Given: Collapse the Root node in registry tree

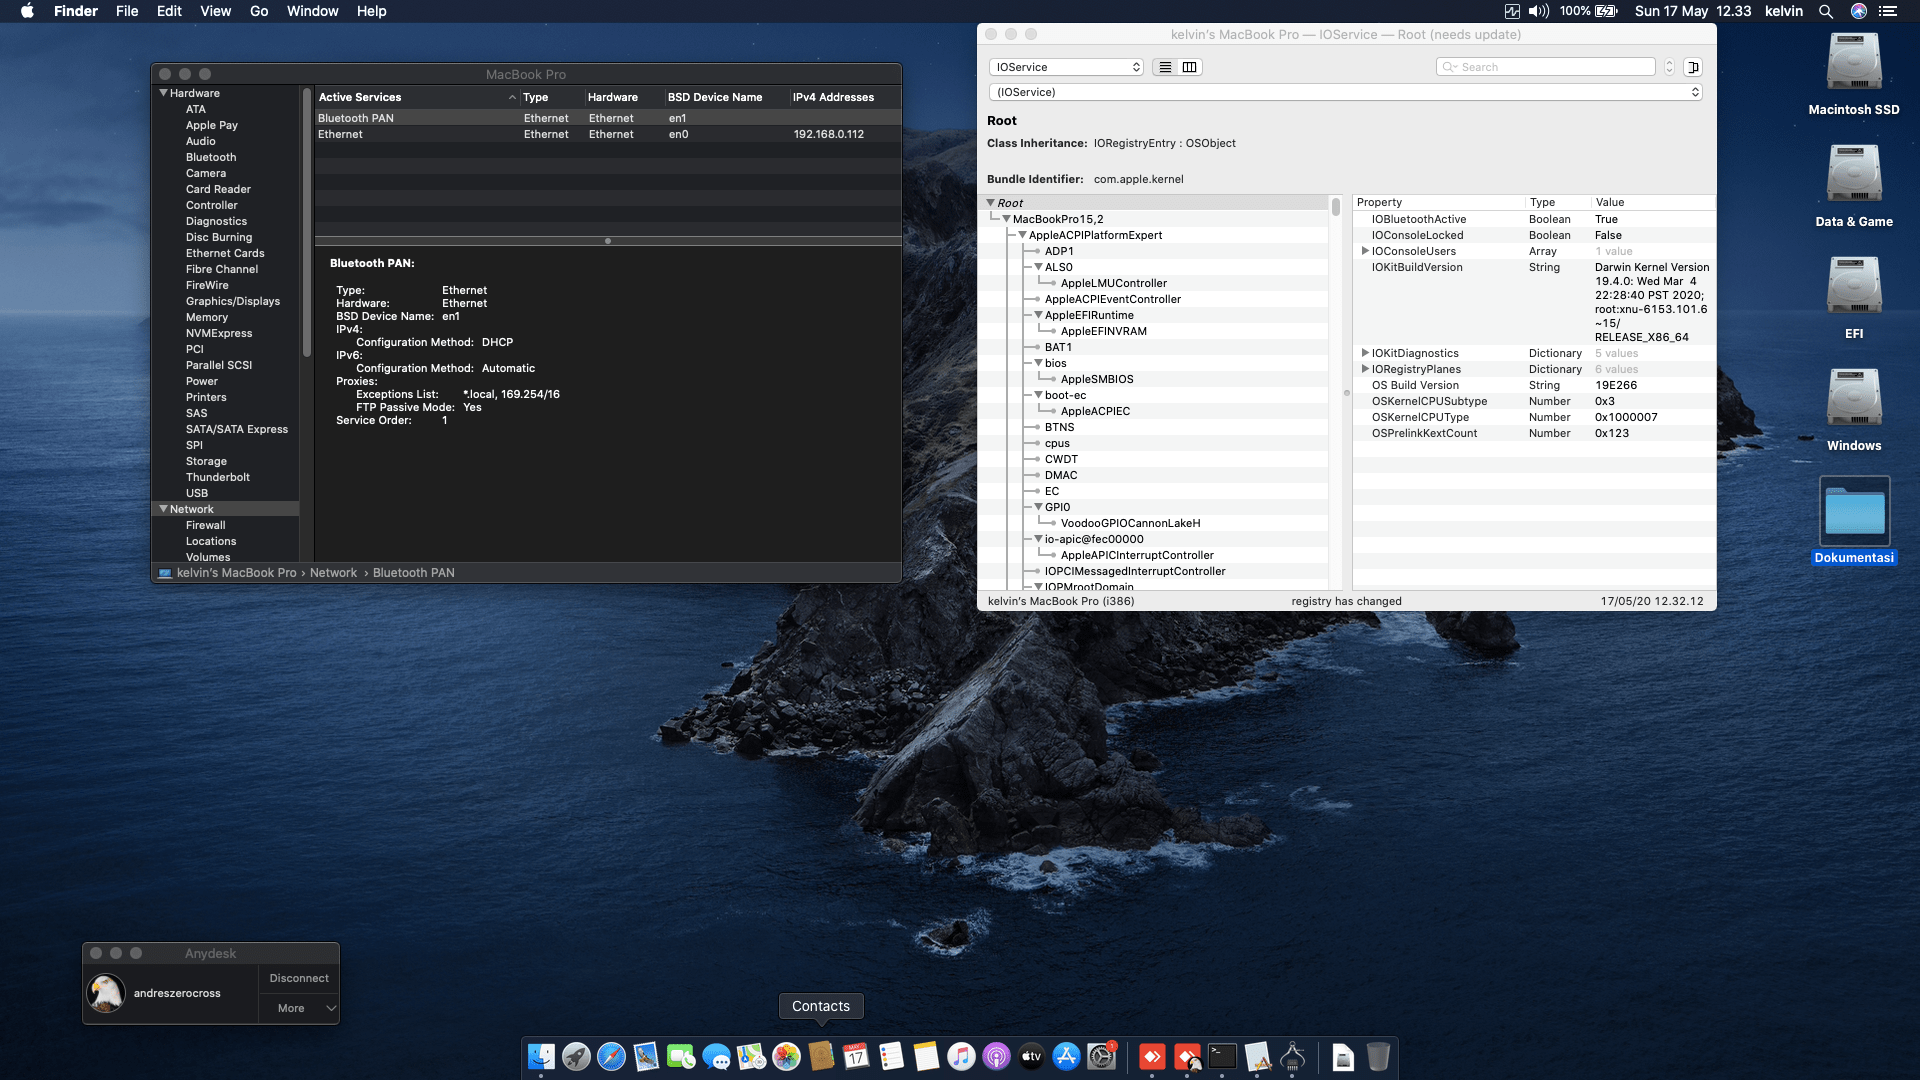Looking at the screenshot, I should [x=990, y=203].
